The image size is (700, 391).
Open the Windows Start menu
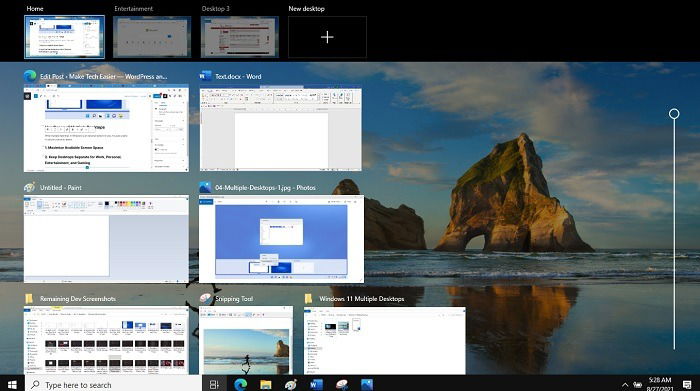12,384
